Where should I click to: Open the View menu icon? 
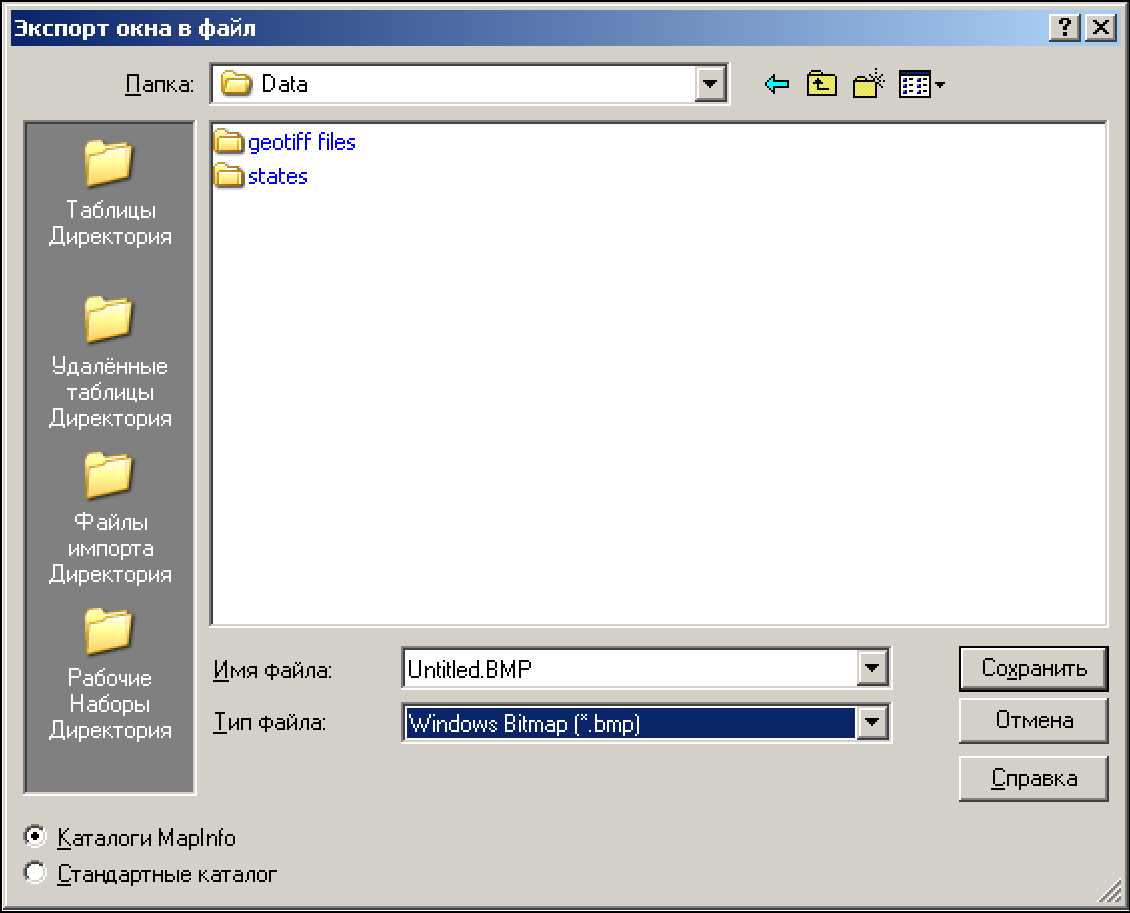pyautogui.click(x=921, y=85)
